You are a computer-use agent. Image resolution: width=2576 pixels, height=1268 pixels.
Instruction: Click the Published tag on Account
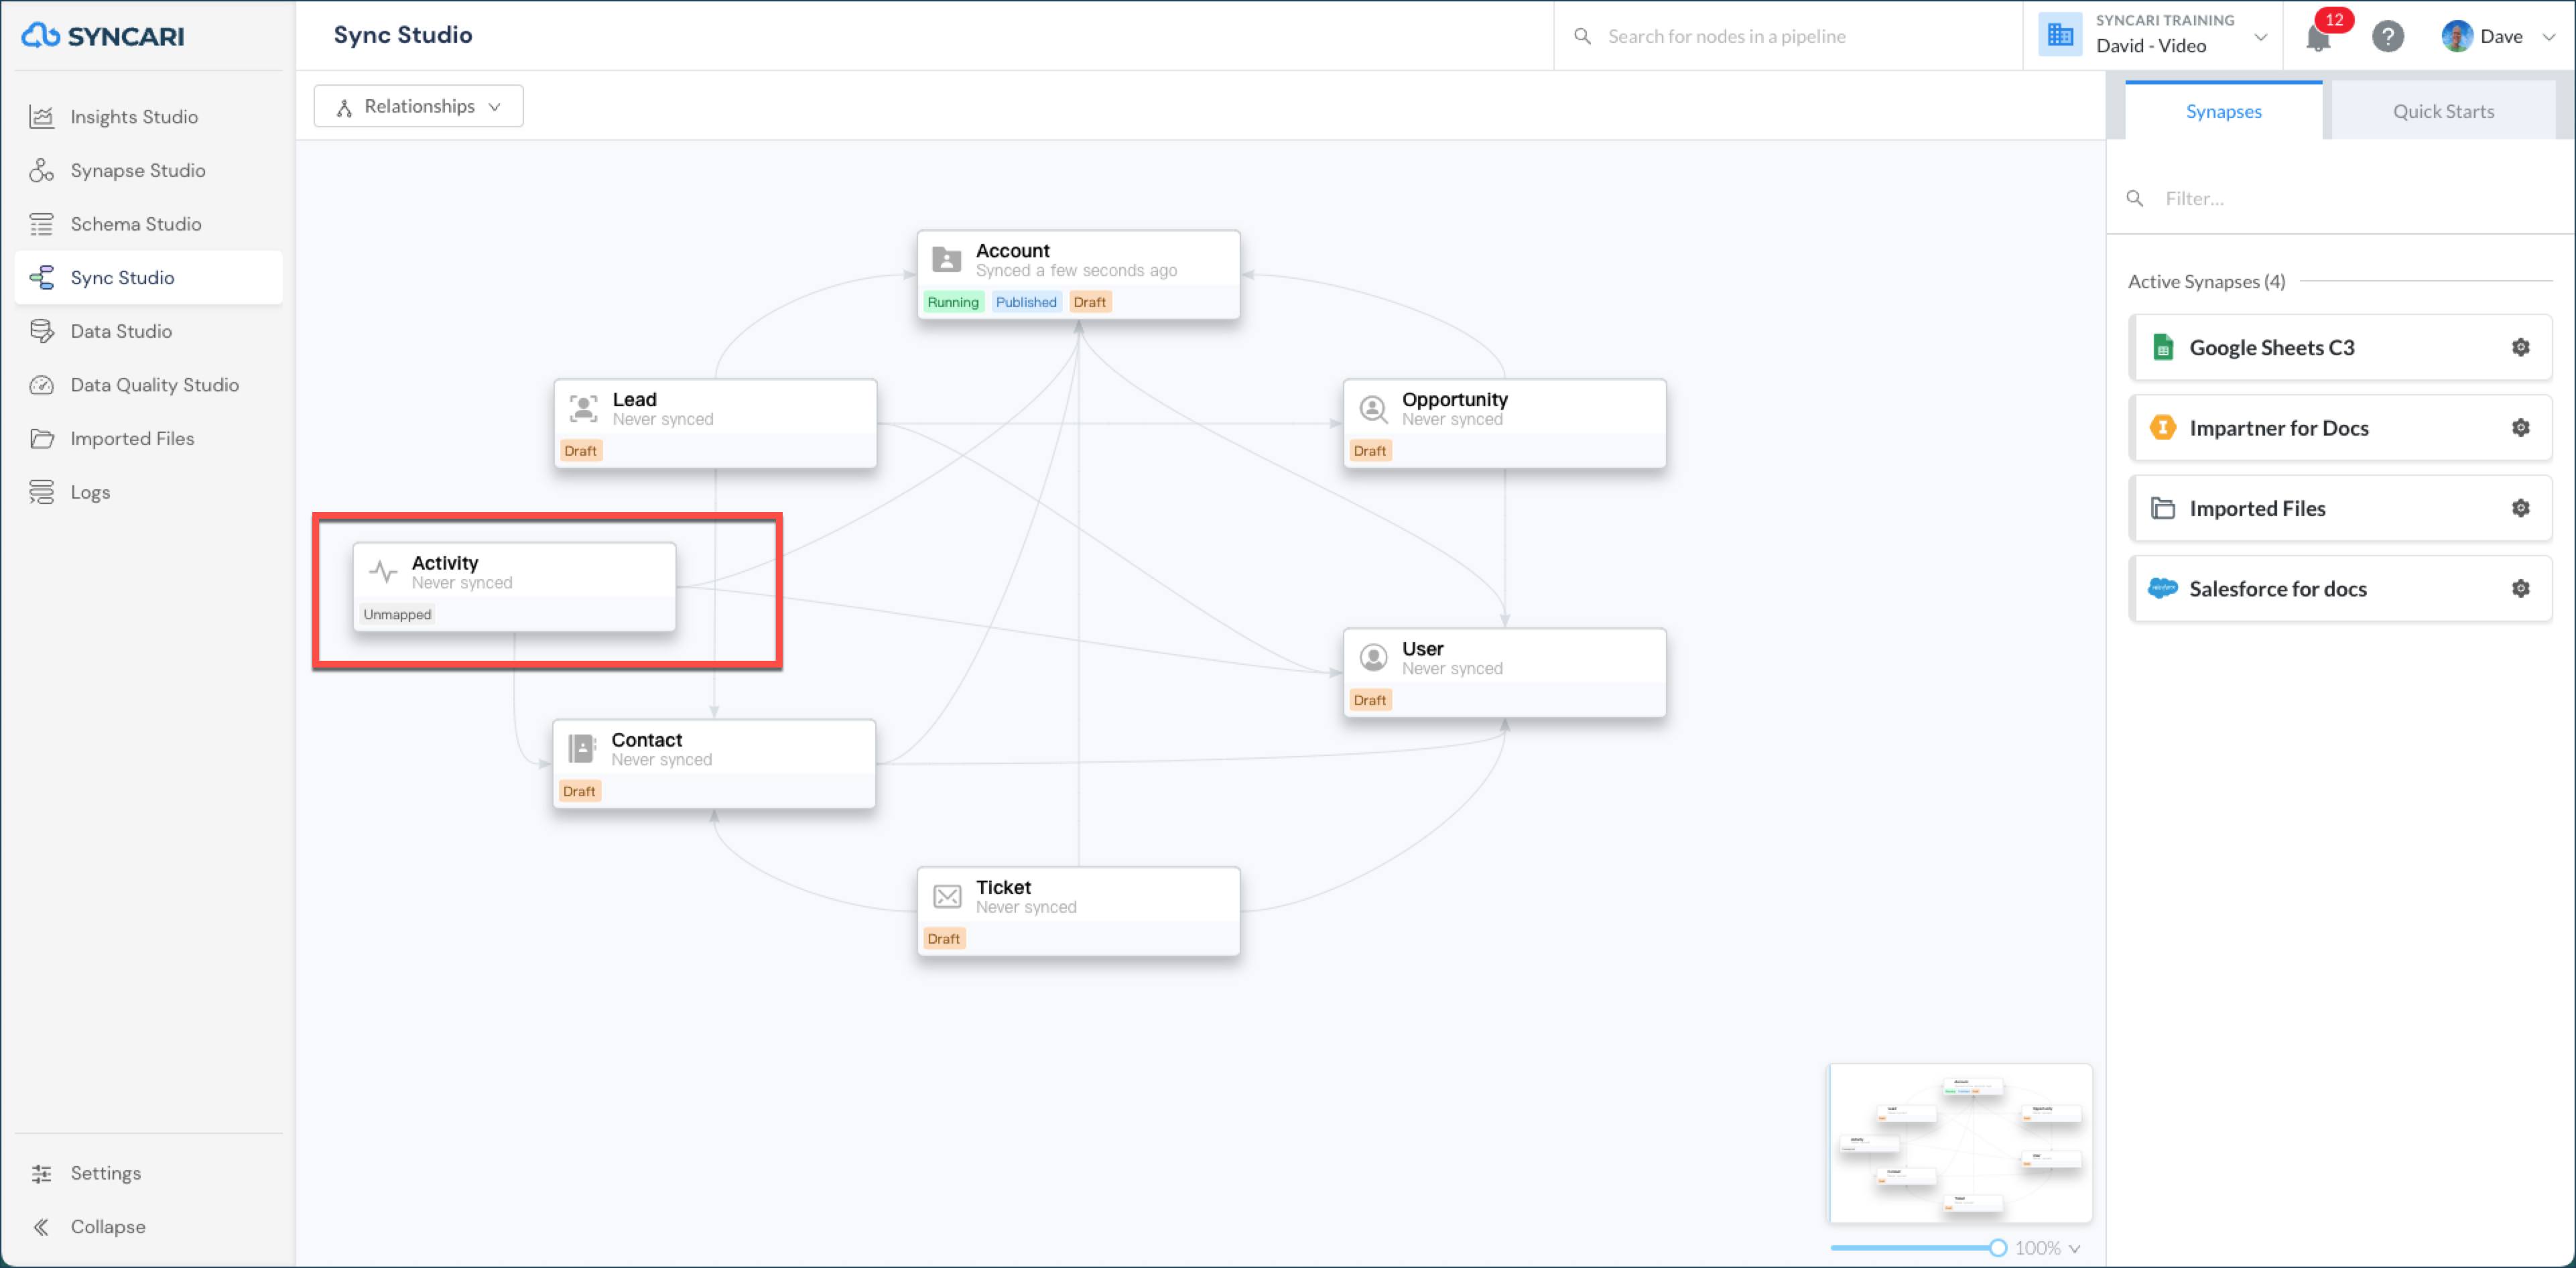[x=1025, y=302]
